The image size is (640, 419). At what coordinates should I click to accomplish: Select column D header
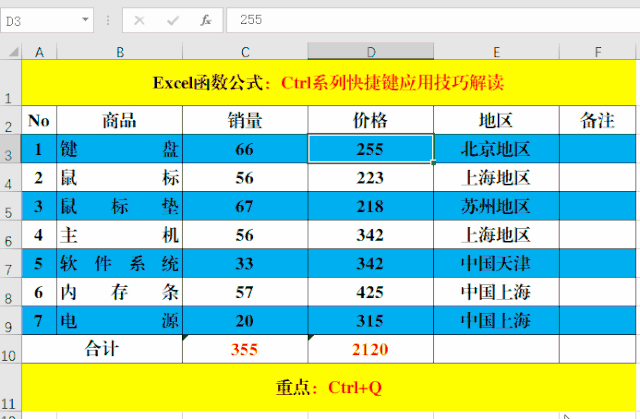371,52
